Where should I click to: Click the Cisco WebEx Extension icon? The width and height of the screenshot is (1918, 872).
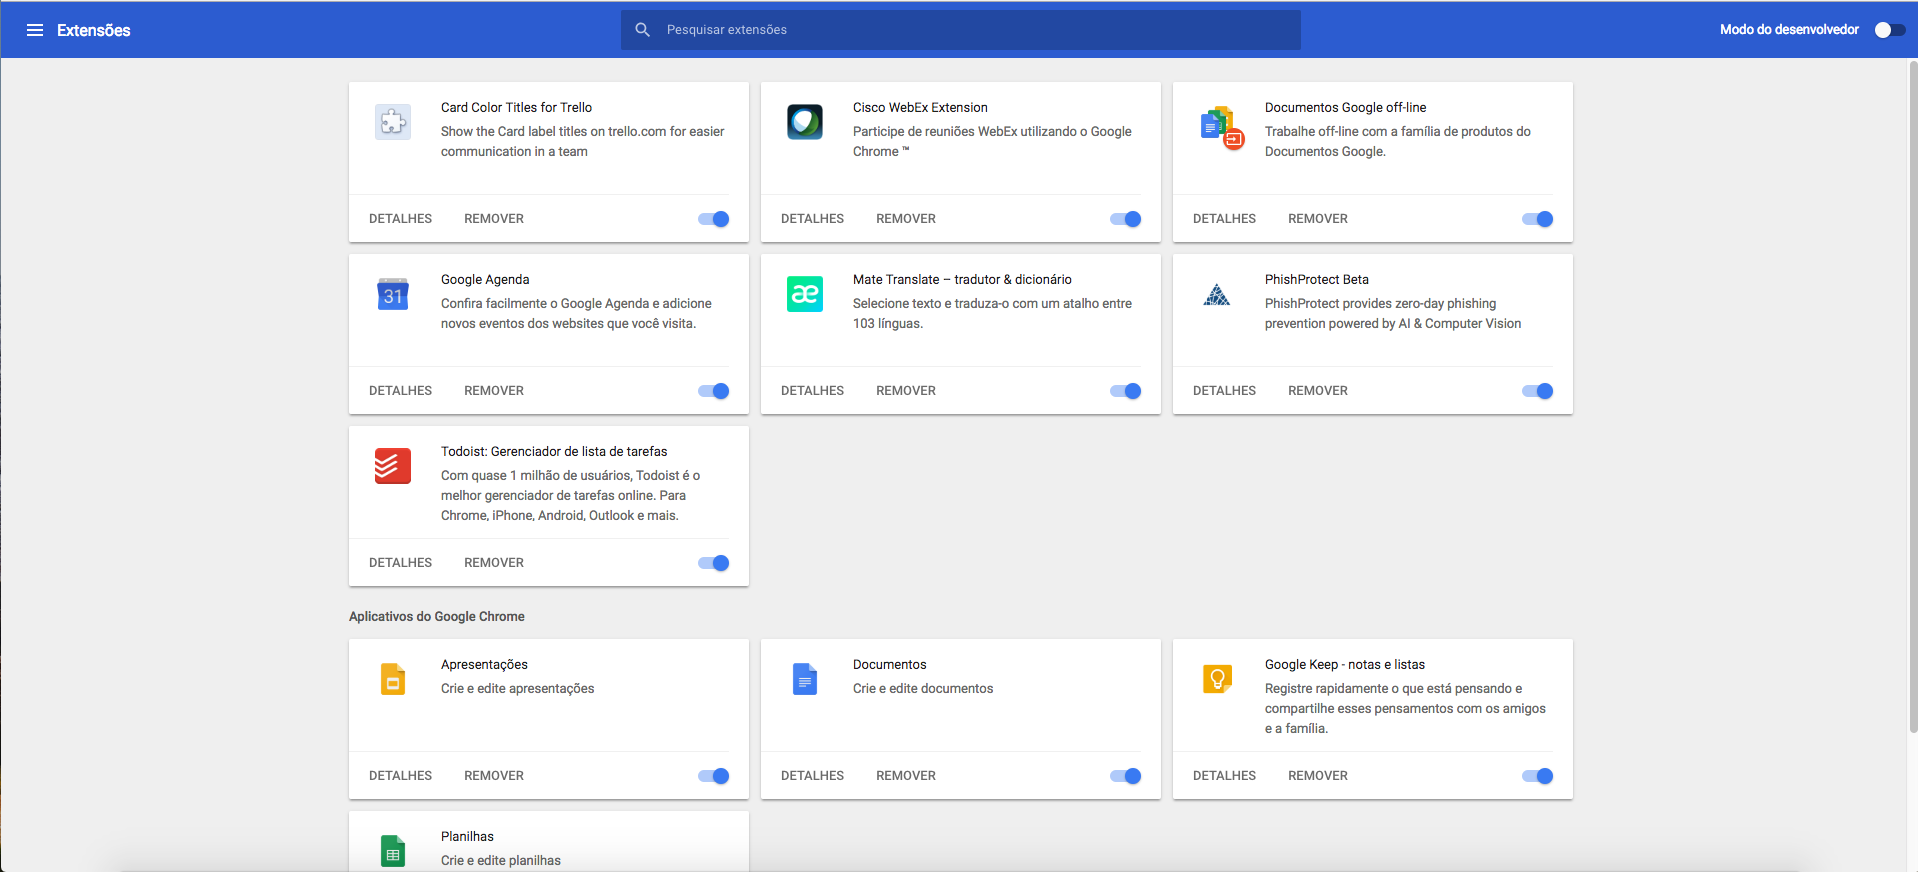[805, 122]
